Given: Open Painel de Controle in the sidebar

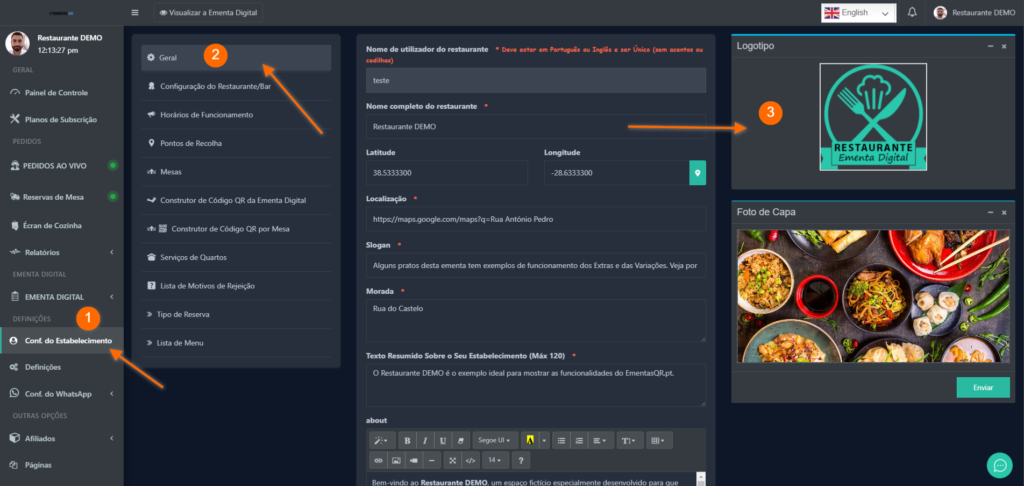Looking at the screenshot, I should [56, 93].
